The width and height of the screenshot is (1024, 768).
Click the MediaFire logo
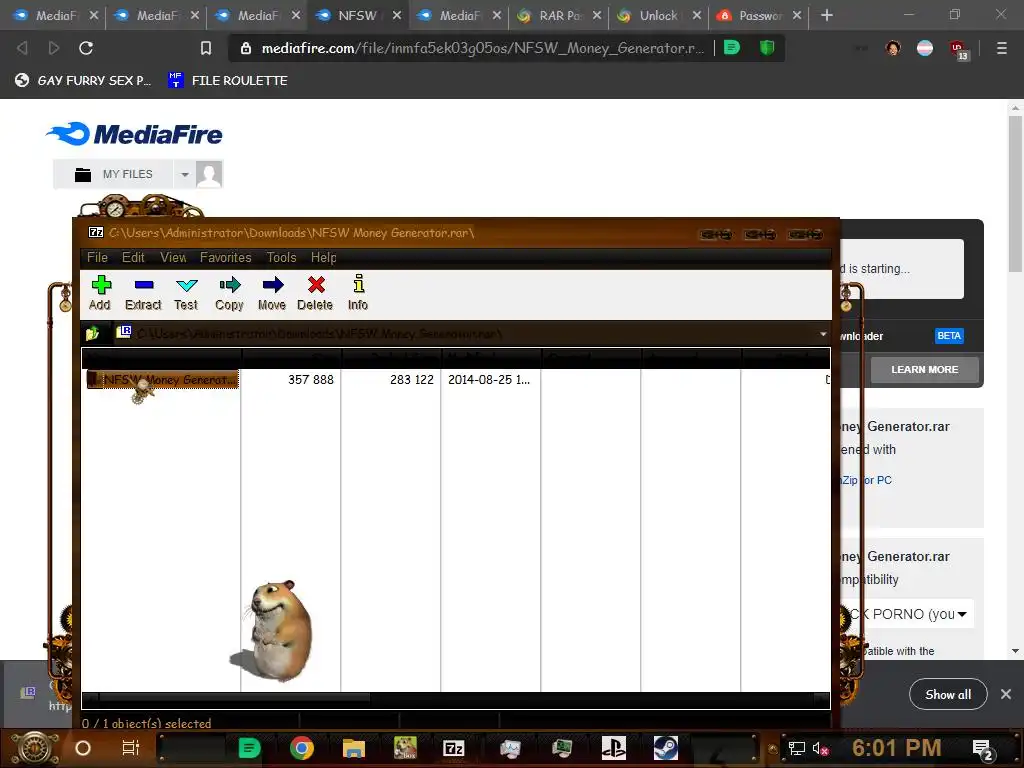[134, 134]
